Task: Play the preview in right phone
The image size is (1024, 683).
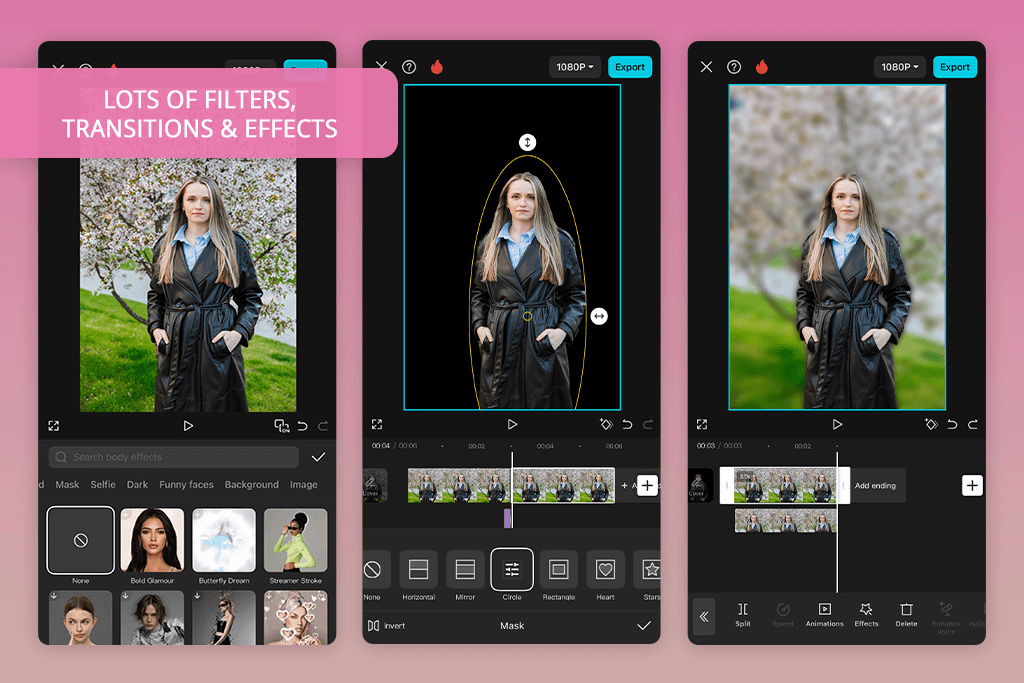Action: coord(837,424)
